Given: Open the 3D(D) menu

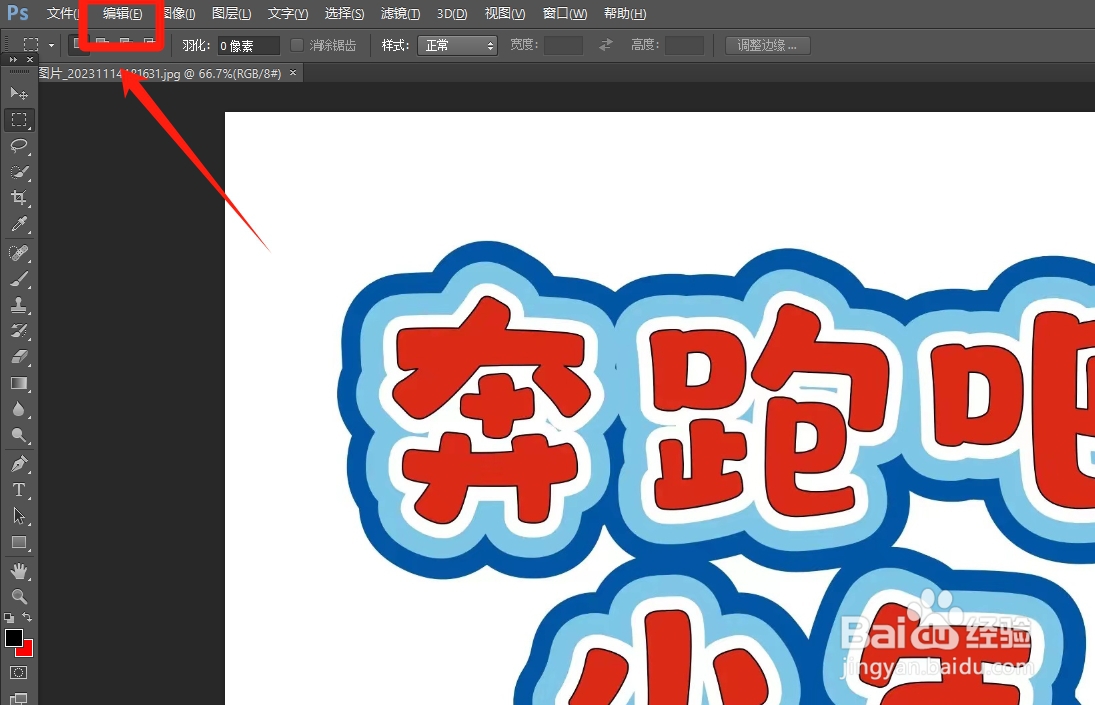Looking at the screenshot, I should (452, 13).
